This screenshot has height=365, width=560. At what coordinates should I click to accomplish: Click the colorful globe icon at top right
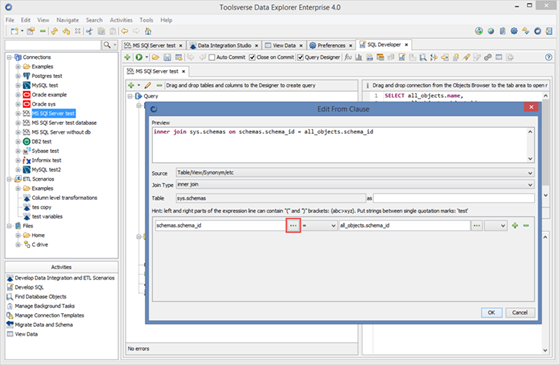tap(479, 31)
